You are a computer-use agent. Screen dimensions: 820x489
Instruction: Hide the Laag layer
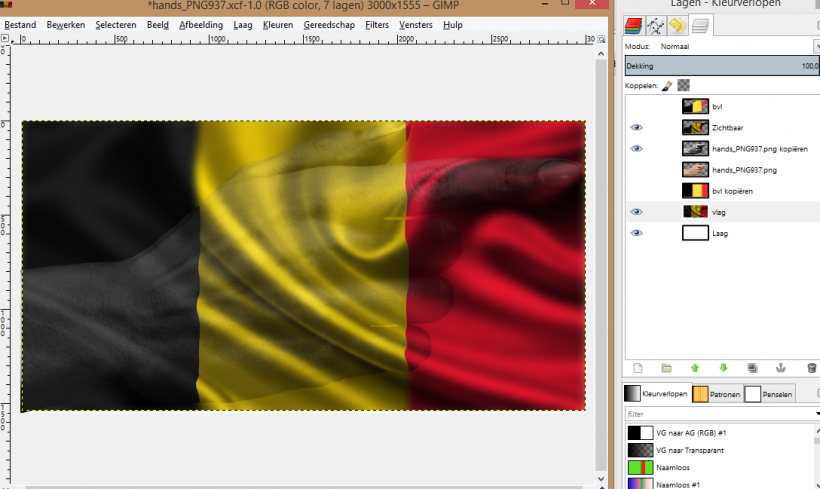tap(637, 233)
